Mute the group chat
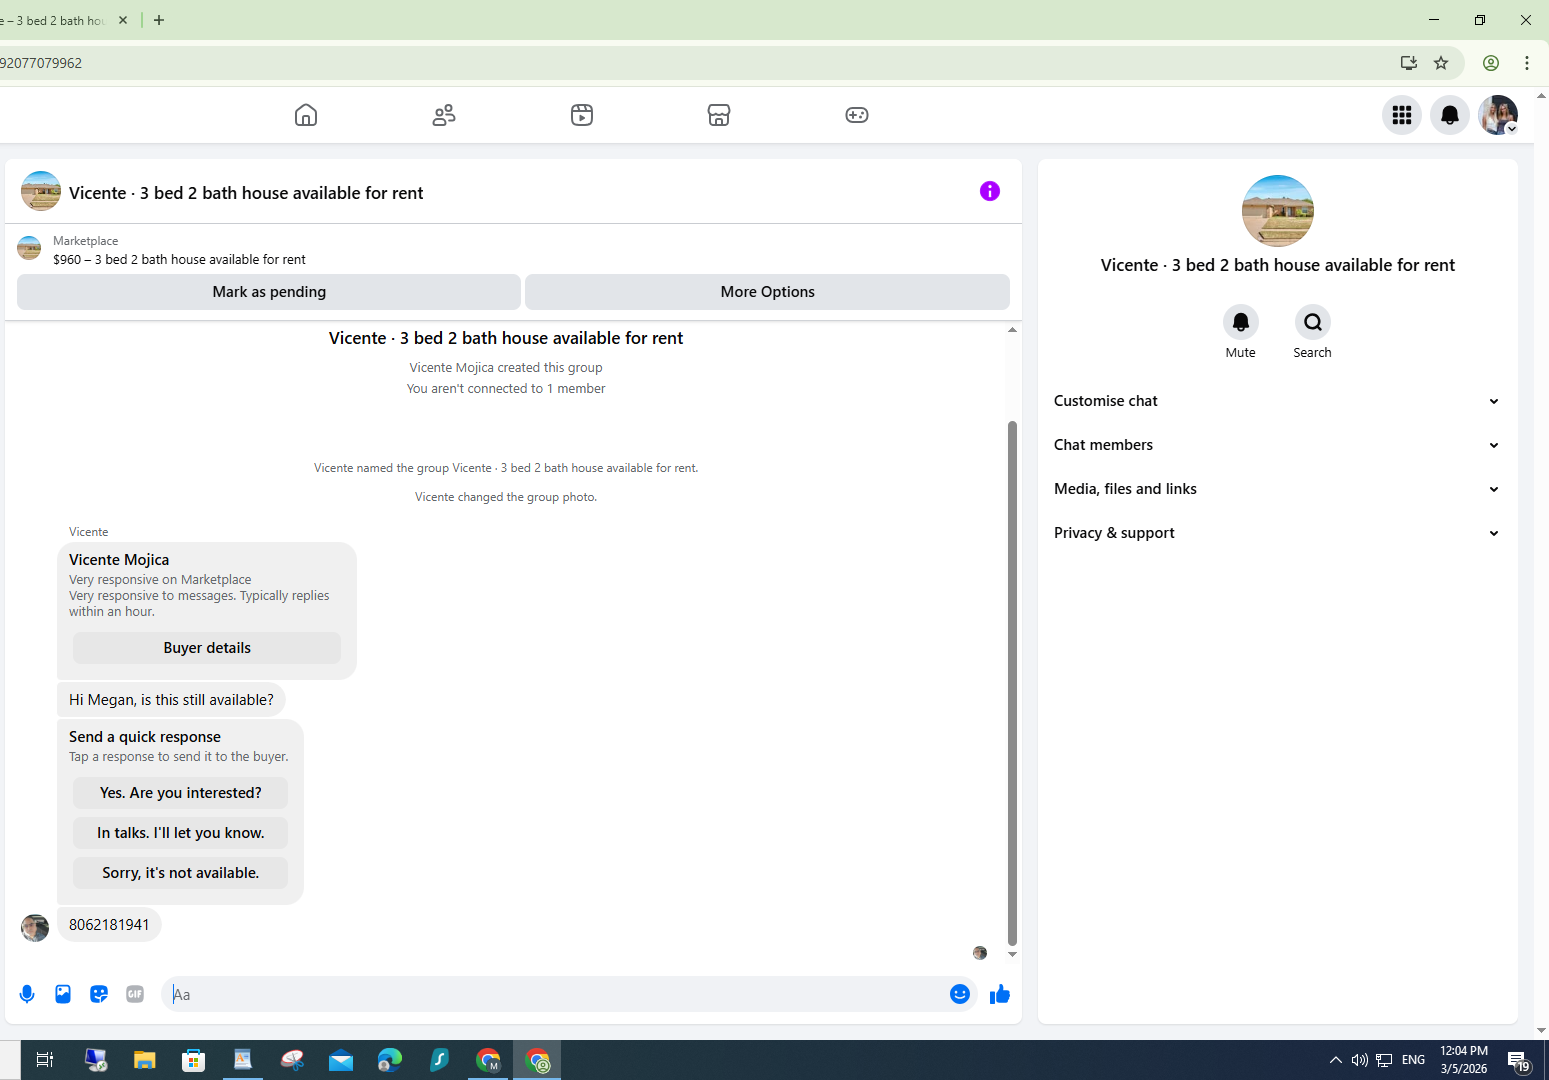Screen dimensions: 1549x1080 click(1241, 322)
